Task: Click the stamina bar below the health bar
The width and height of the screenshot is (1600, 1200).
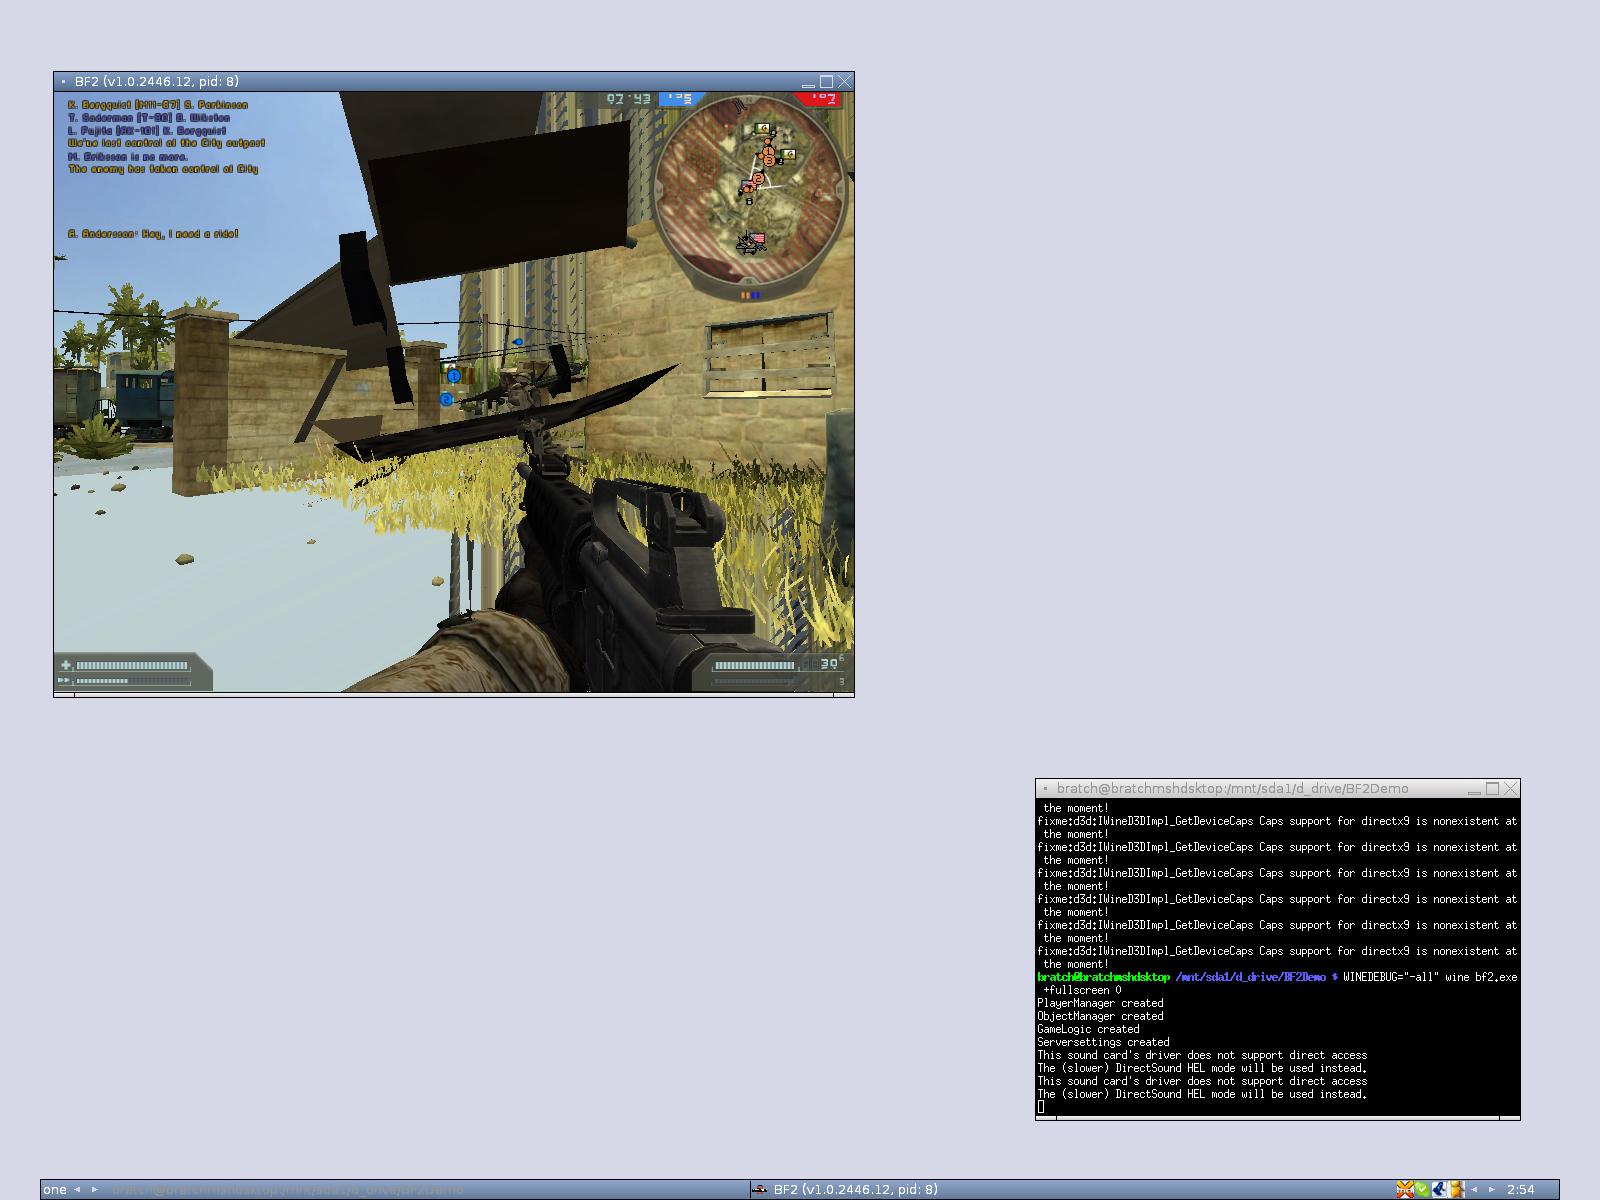Action: coord(132,681)
